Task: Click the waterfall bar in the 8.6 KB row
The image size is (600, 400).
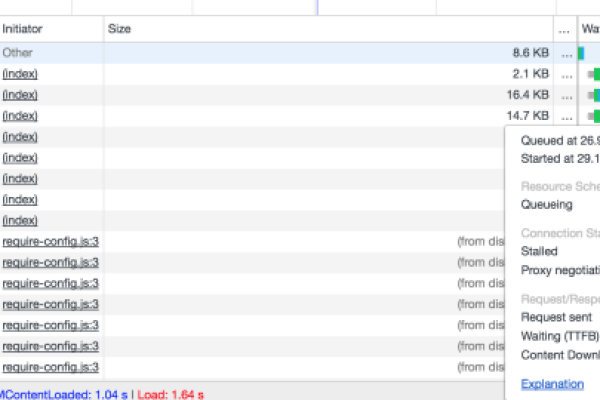Action: click(580, 53)
